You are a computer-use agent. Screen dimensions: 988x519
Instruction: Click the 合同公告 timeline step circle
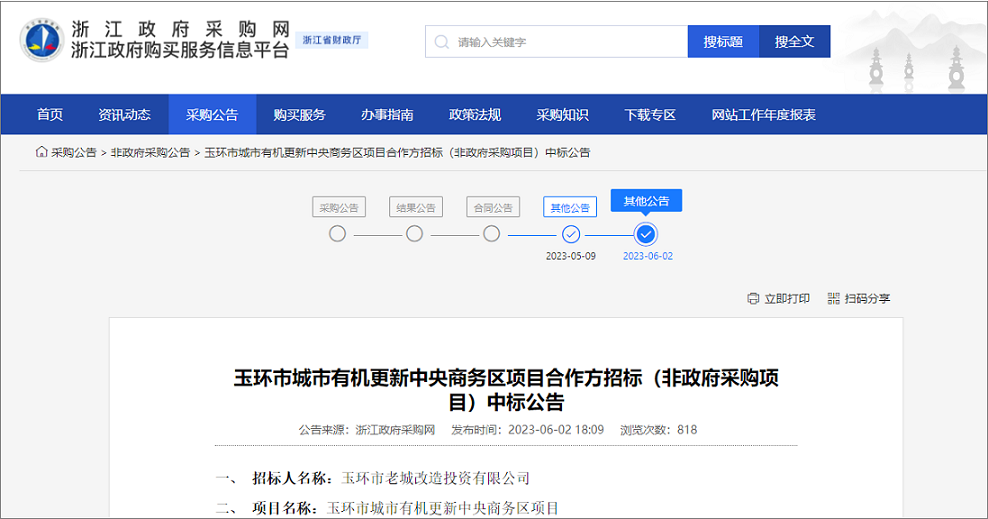click(491, 234)
